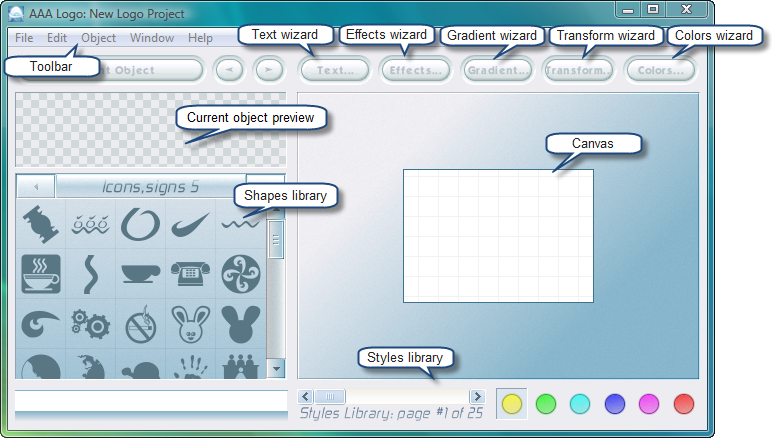772x438 pixels.
Task: Select the handprint shape
Action: 191,367
